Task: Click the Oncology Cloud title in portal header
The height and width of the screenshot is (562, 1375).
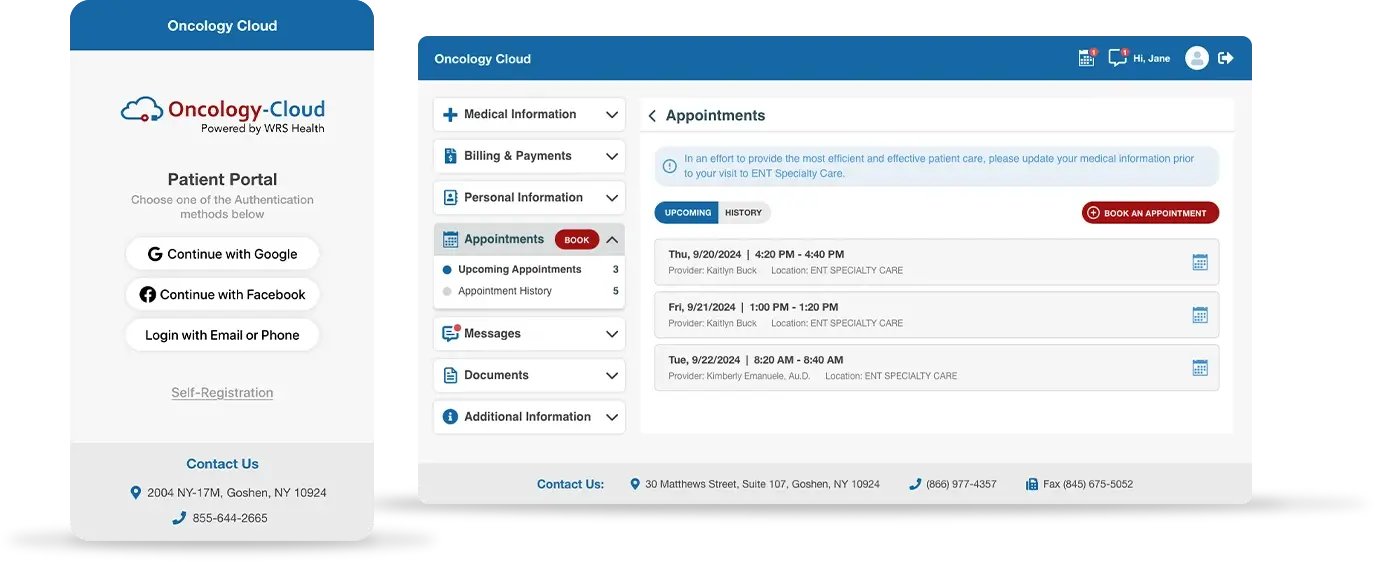Action: tap(483, 59)
